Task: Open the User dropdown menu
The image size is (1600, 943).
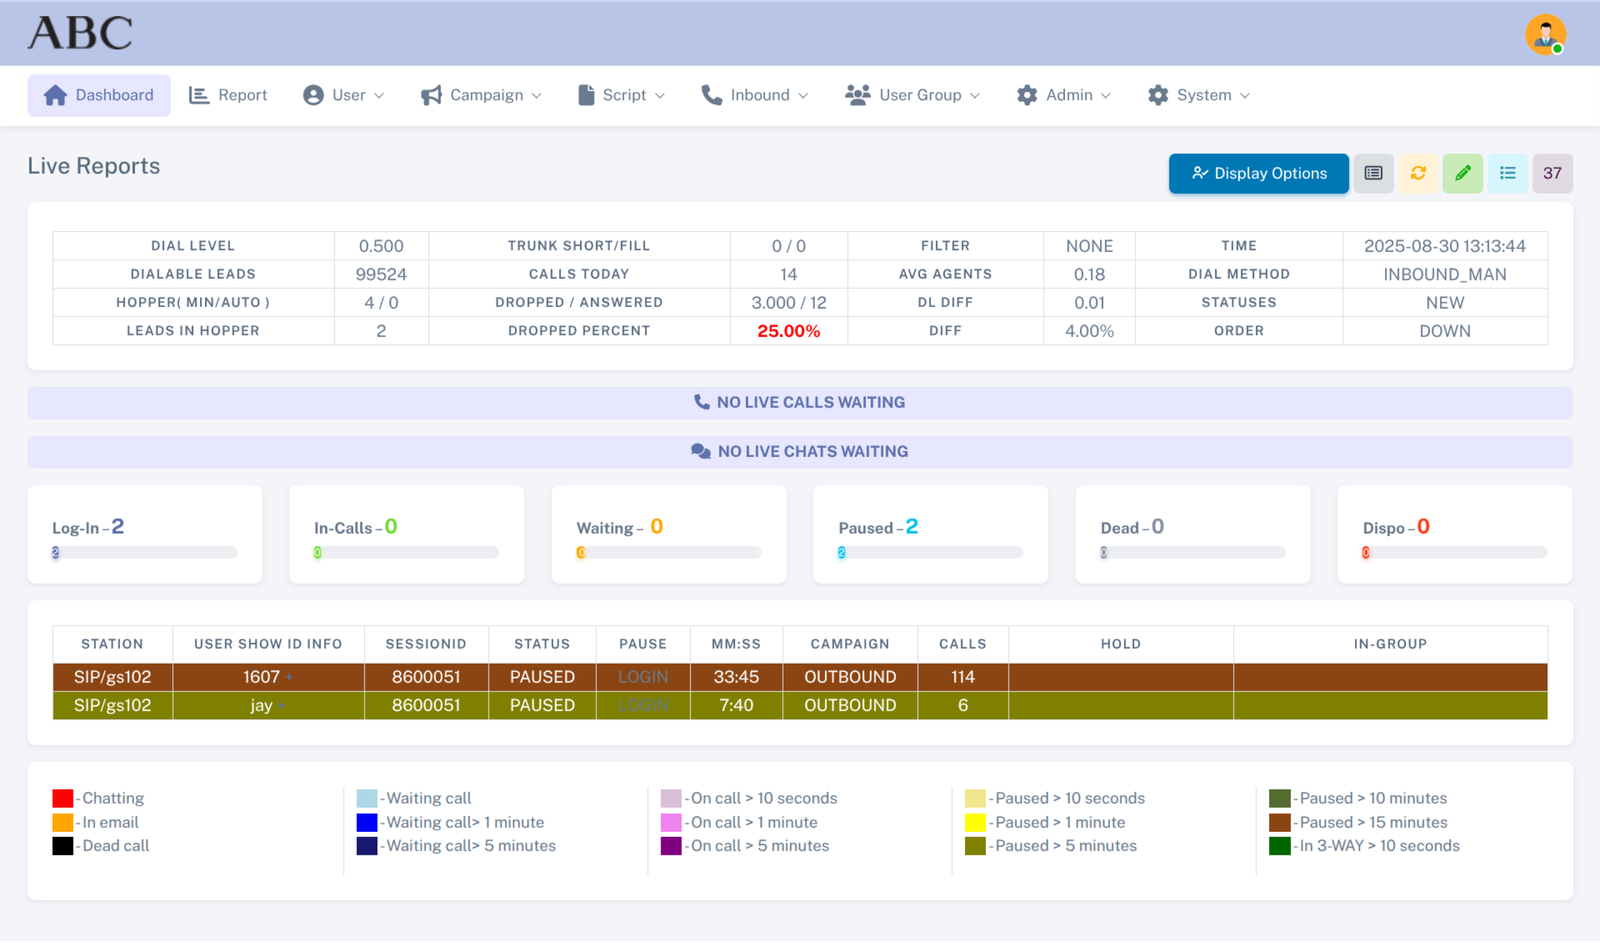Action: tap(344, 94)
